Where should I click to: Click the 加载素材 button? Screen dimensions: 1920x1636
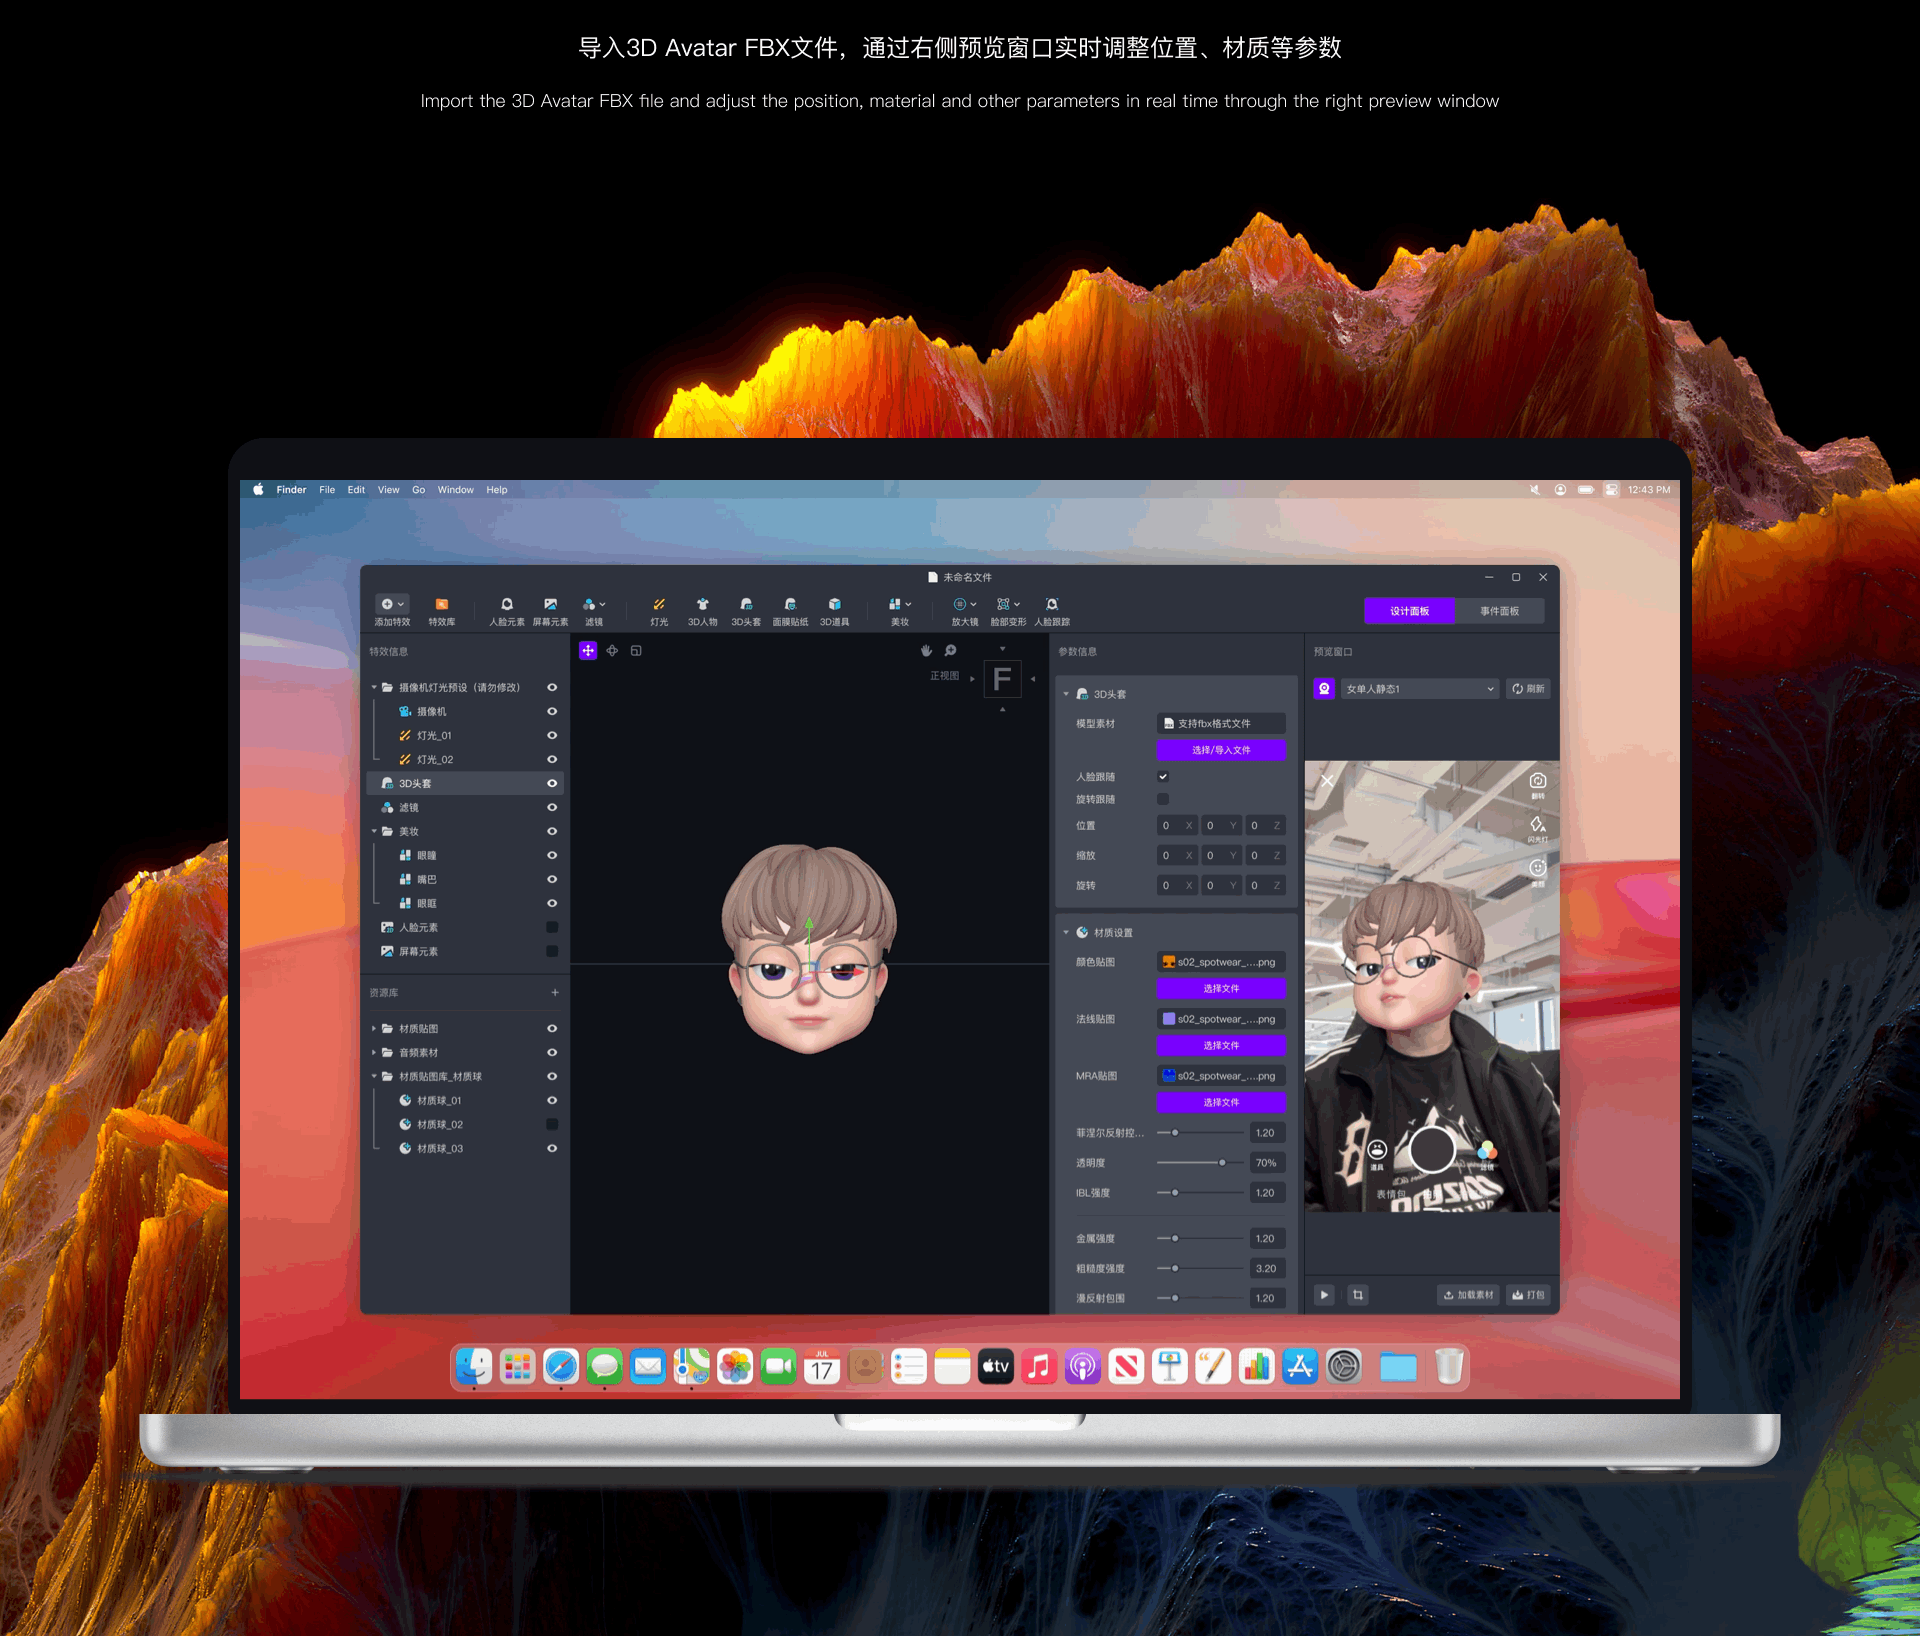tap(1468, 1295)
